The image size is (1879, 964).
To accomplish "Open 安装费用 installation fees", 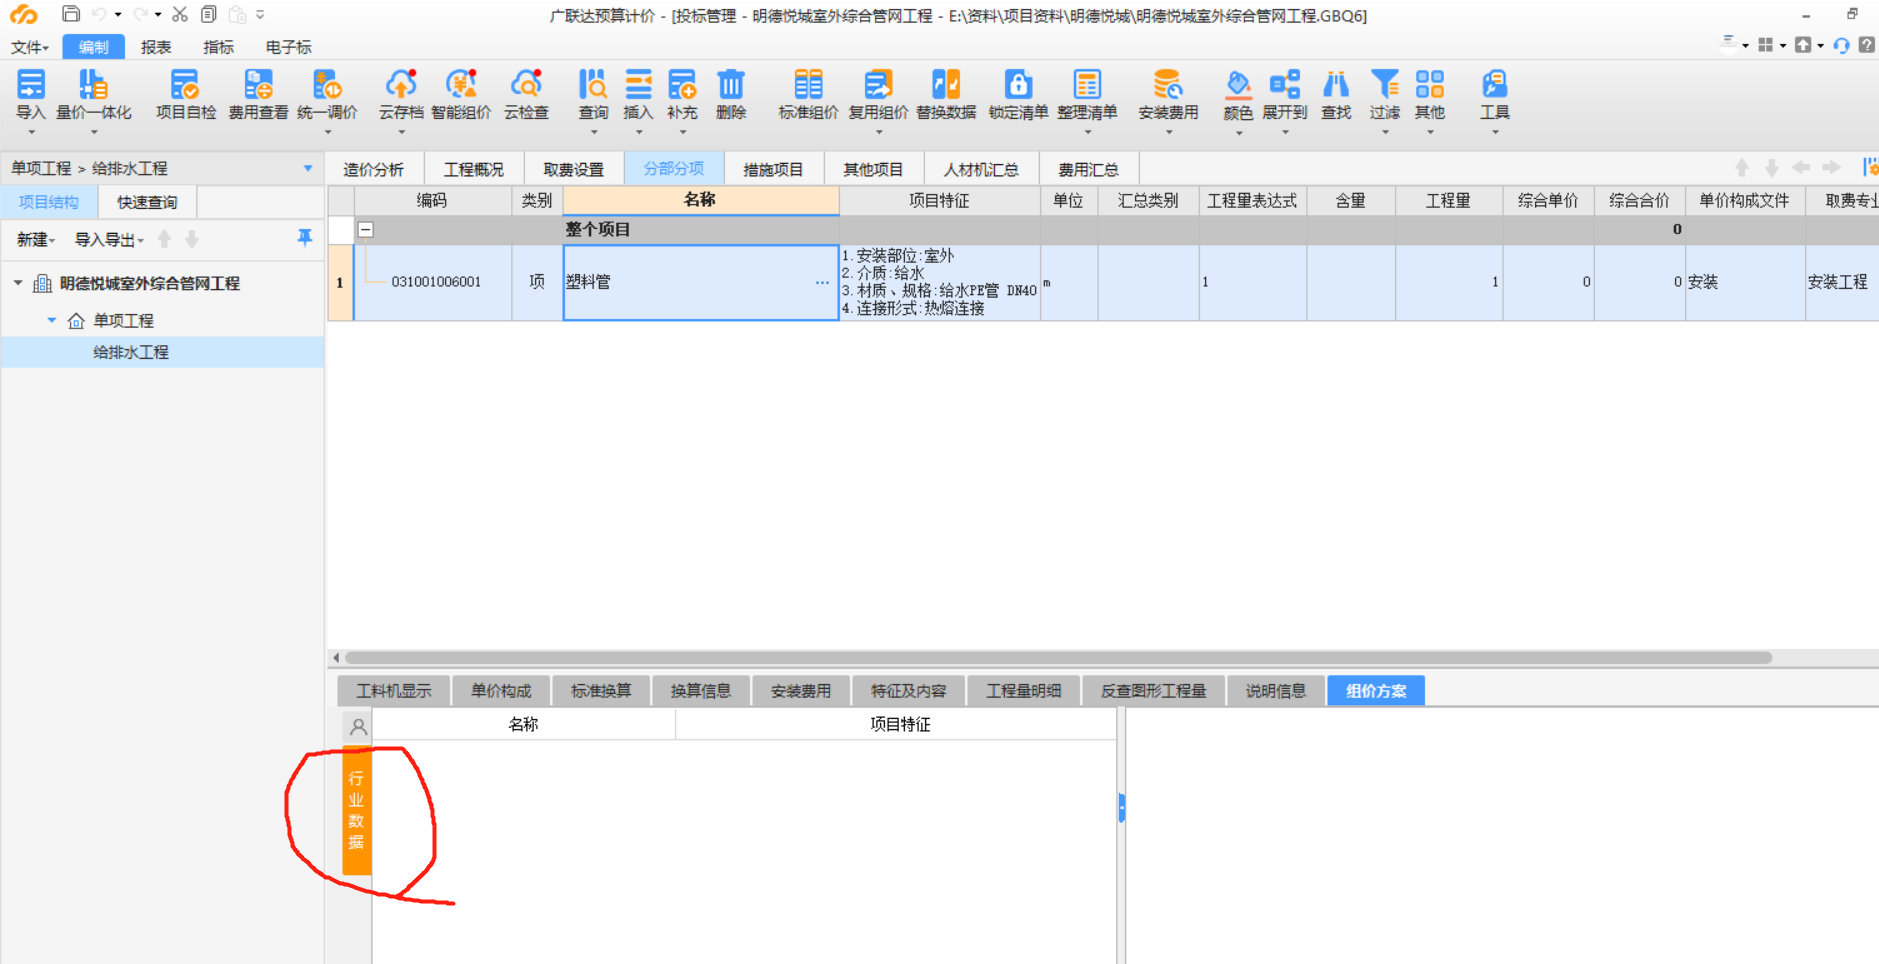I will (1168, 95).
